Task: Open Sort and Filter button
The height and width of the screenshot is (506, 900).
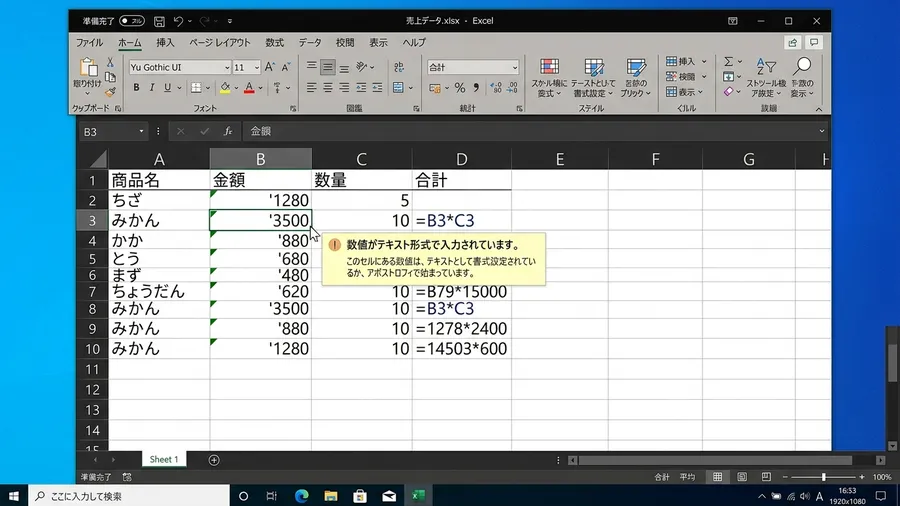Action: 766,77
